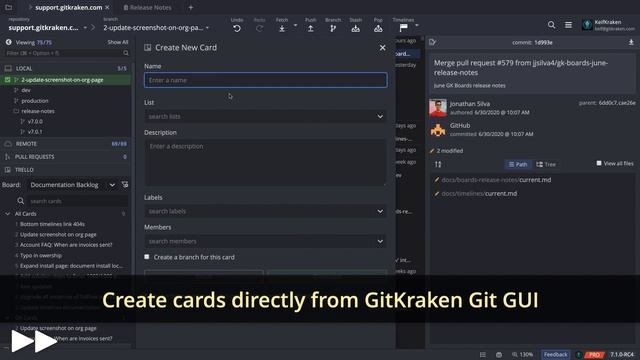The height and width of the screenshot is (360, 640).
Task: Click the Feedback button
Action: [x=556, y=355]
